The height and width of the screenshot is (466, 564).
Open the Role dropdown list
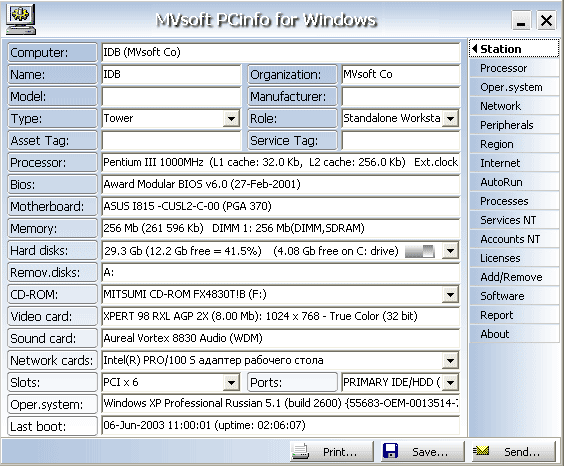pos(450,118)
